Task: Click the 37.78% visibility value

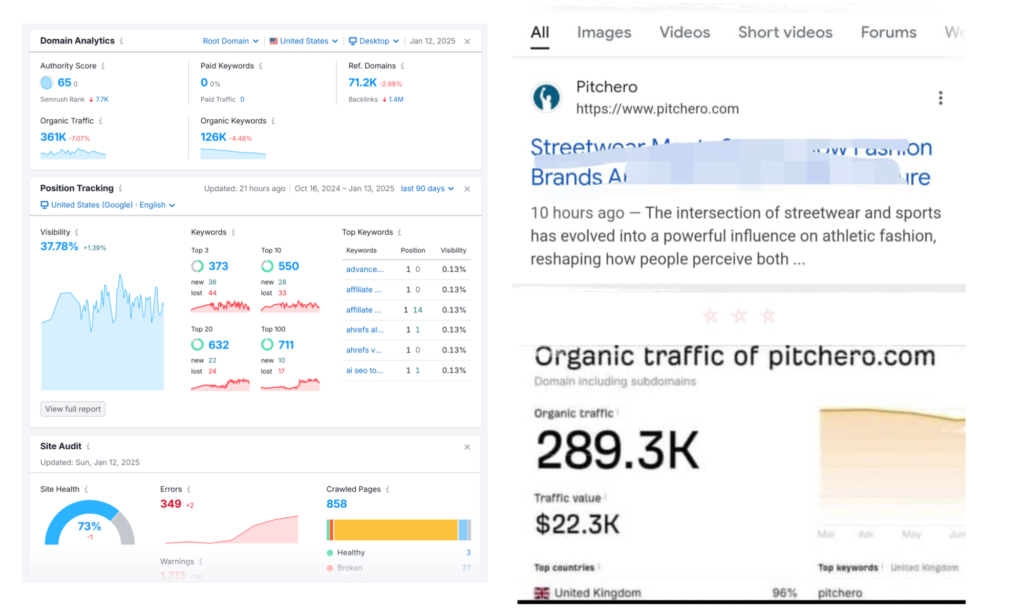Action: (59, 246)
